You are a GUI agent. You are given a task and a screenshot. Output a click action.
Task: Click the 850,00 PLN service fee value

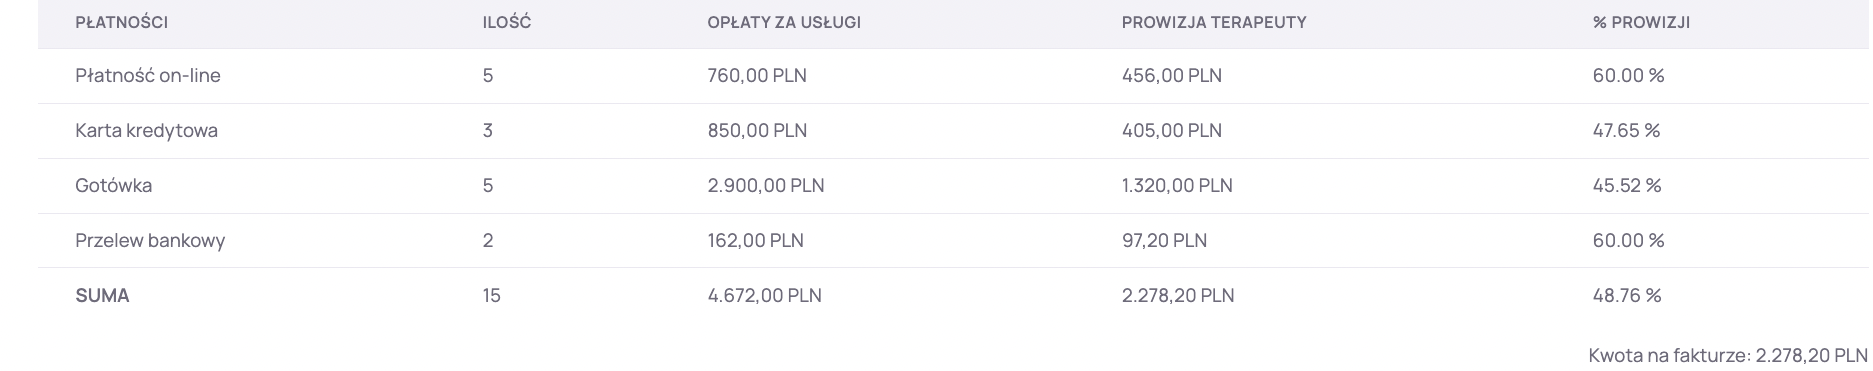coord(757,130)
